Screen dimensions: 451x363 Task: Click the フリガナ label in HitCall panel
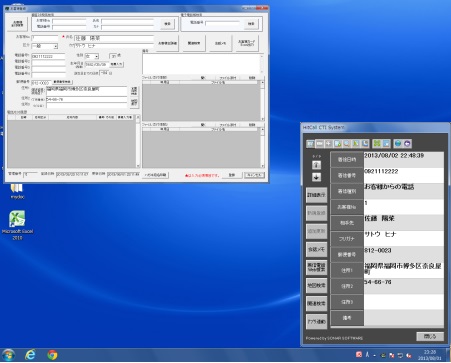click(x=347, y=239)
